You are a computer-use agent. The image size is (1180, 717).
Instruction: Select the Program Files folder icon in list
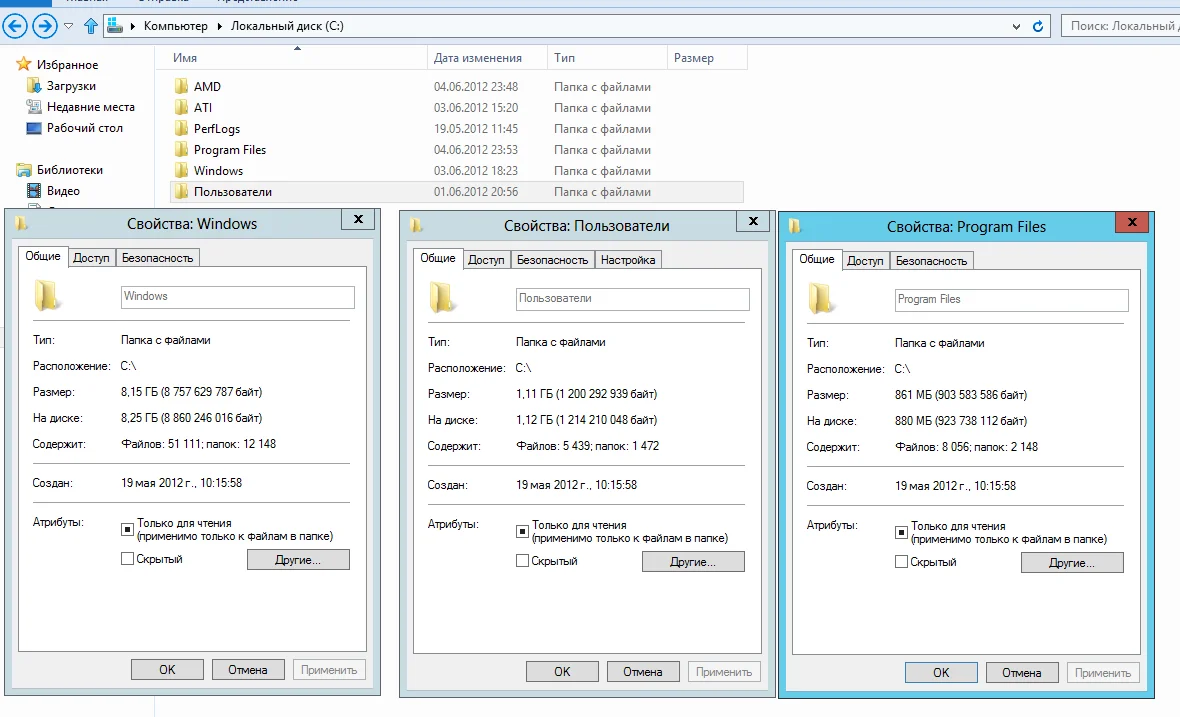pos(181,150)
